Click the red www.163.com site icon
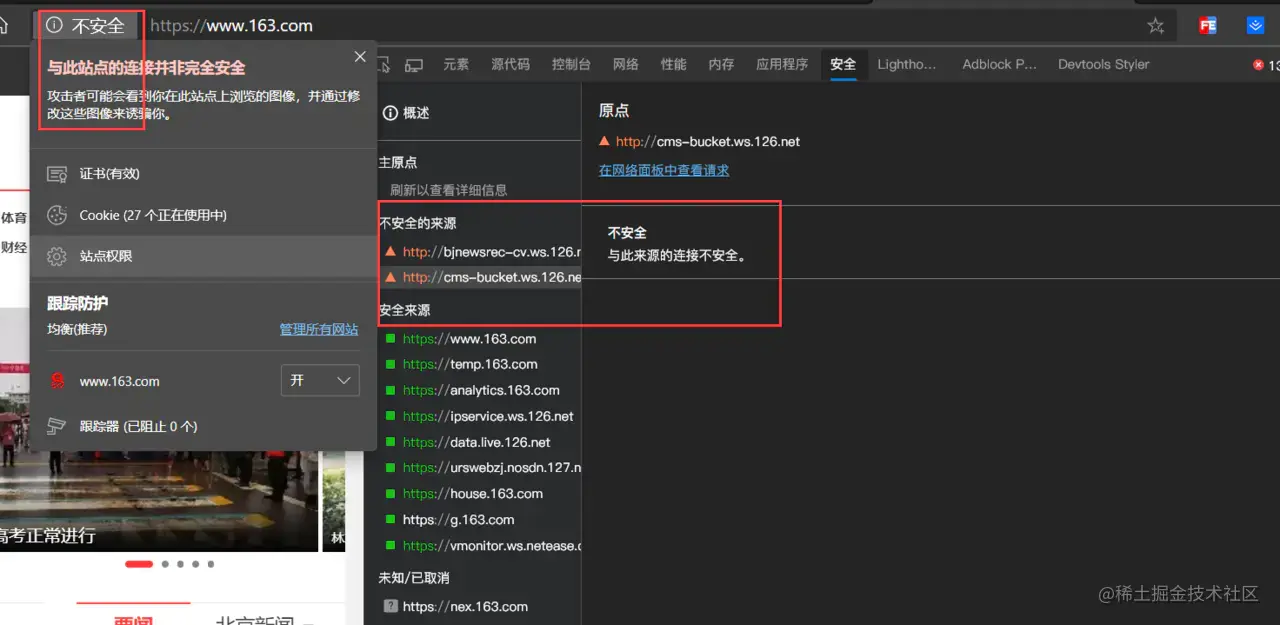 click(x=57, y=381)
